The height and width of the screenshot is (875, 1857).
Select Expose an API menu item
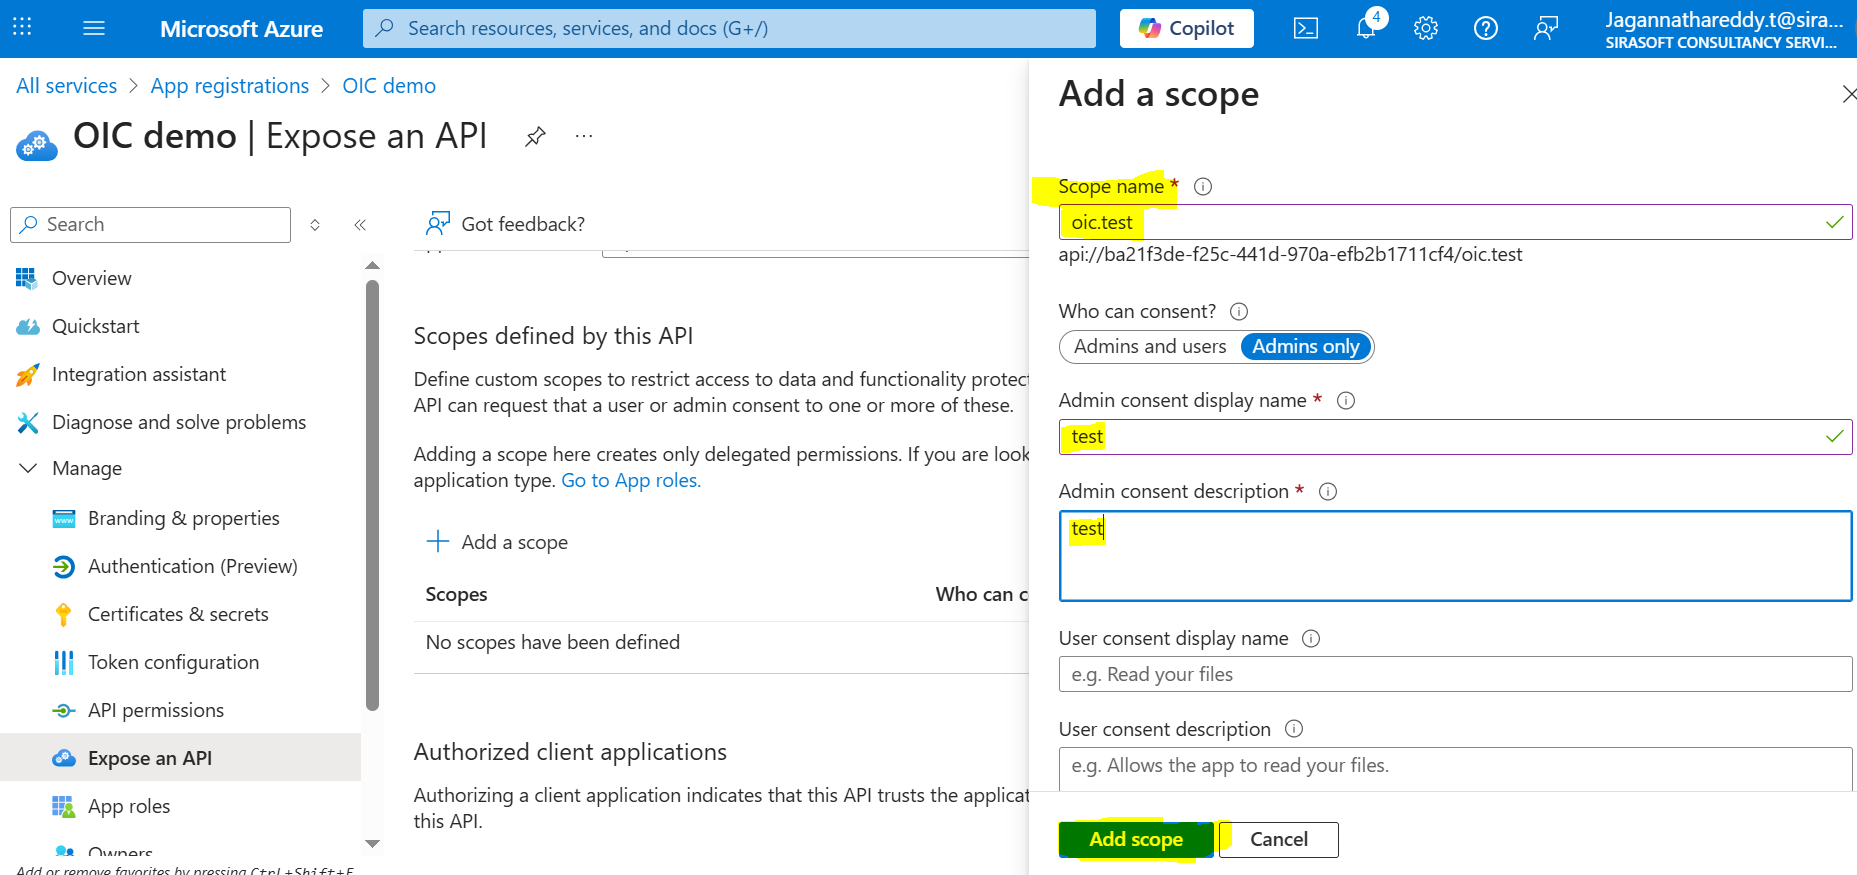tap(180, 758)
